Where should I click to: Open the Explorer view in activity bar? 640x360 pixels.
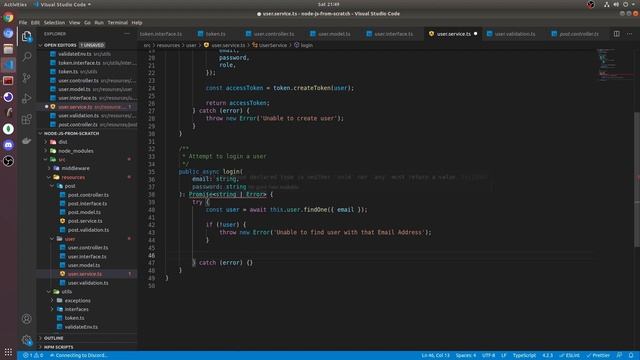27,37
